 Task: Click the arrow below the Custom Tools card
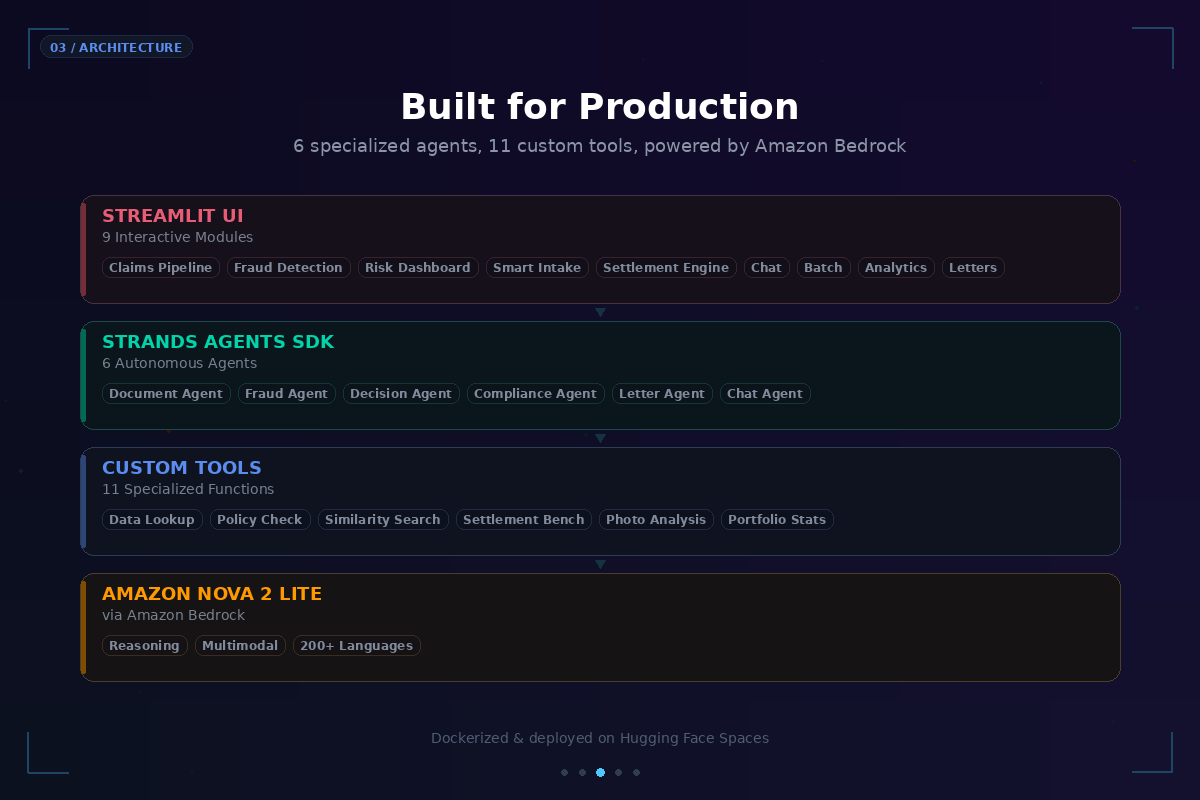[600, 564]
